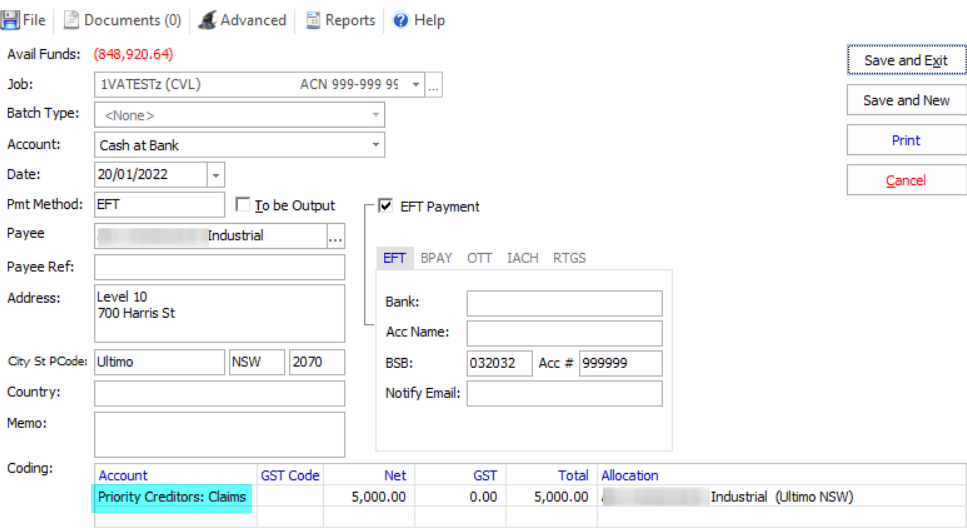
Task: Open the Documents (0) page icon
Action: pyautogui.click(x=72, y=20)
